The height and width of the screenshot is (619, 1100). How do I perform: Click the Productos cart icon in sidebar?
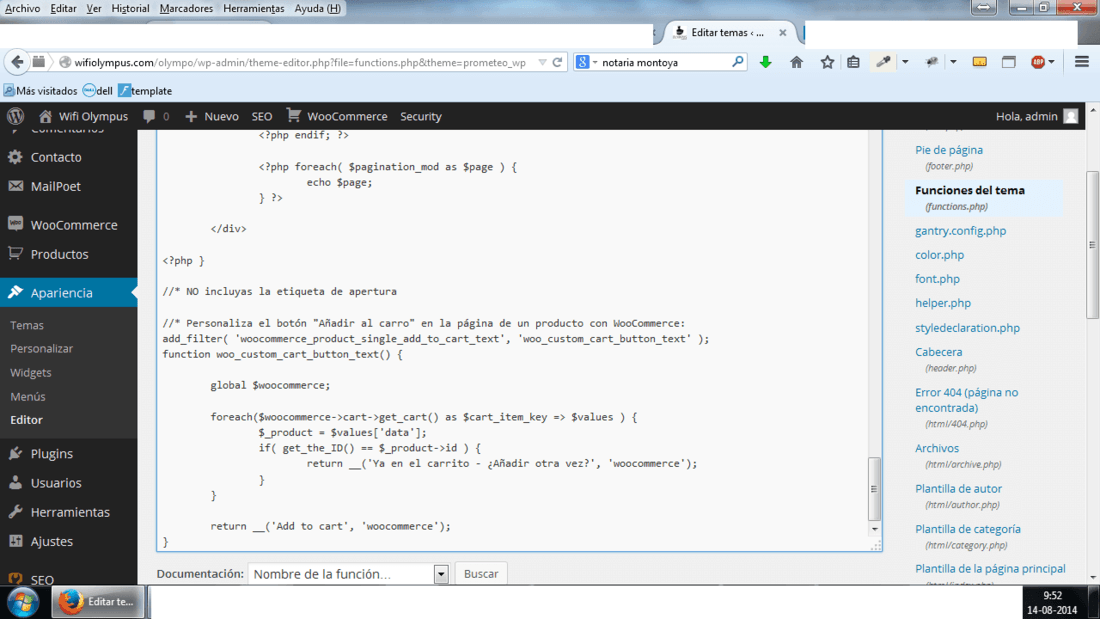[x=15, y=253]
